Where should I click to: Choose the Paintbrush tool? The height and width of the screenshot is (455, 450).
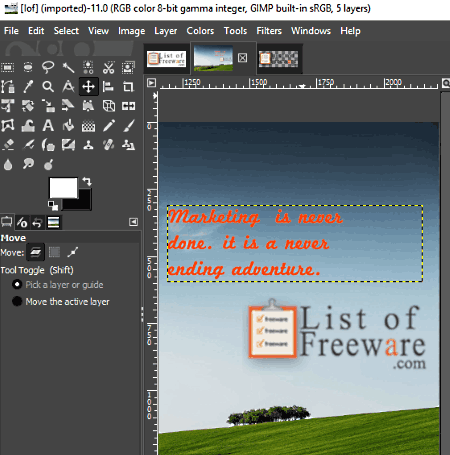click(128, 126)
